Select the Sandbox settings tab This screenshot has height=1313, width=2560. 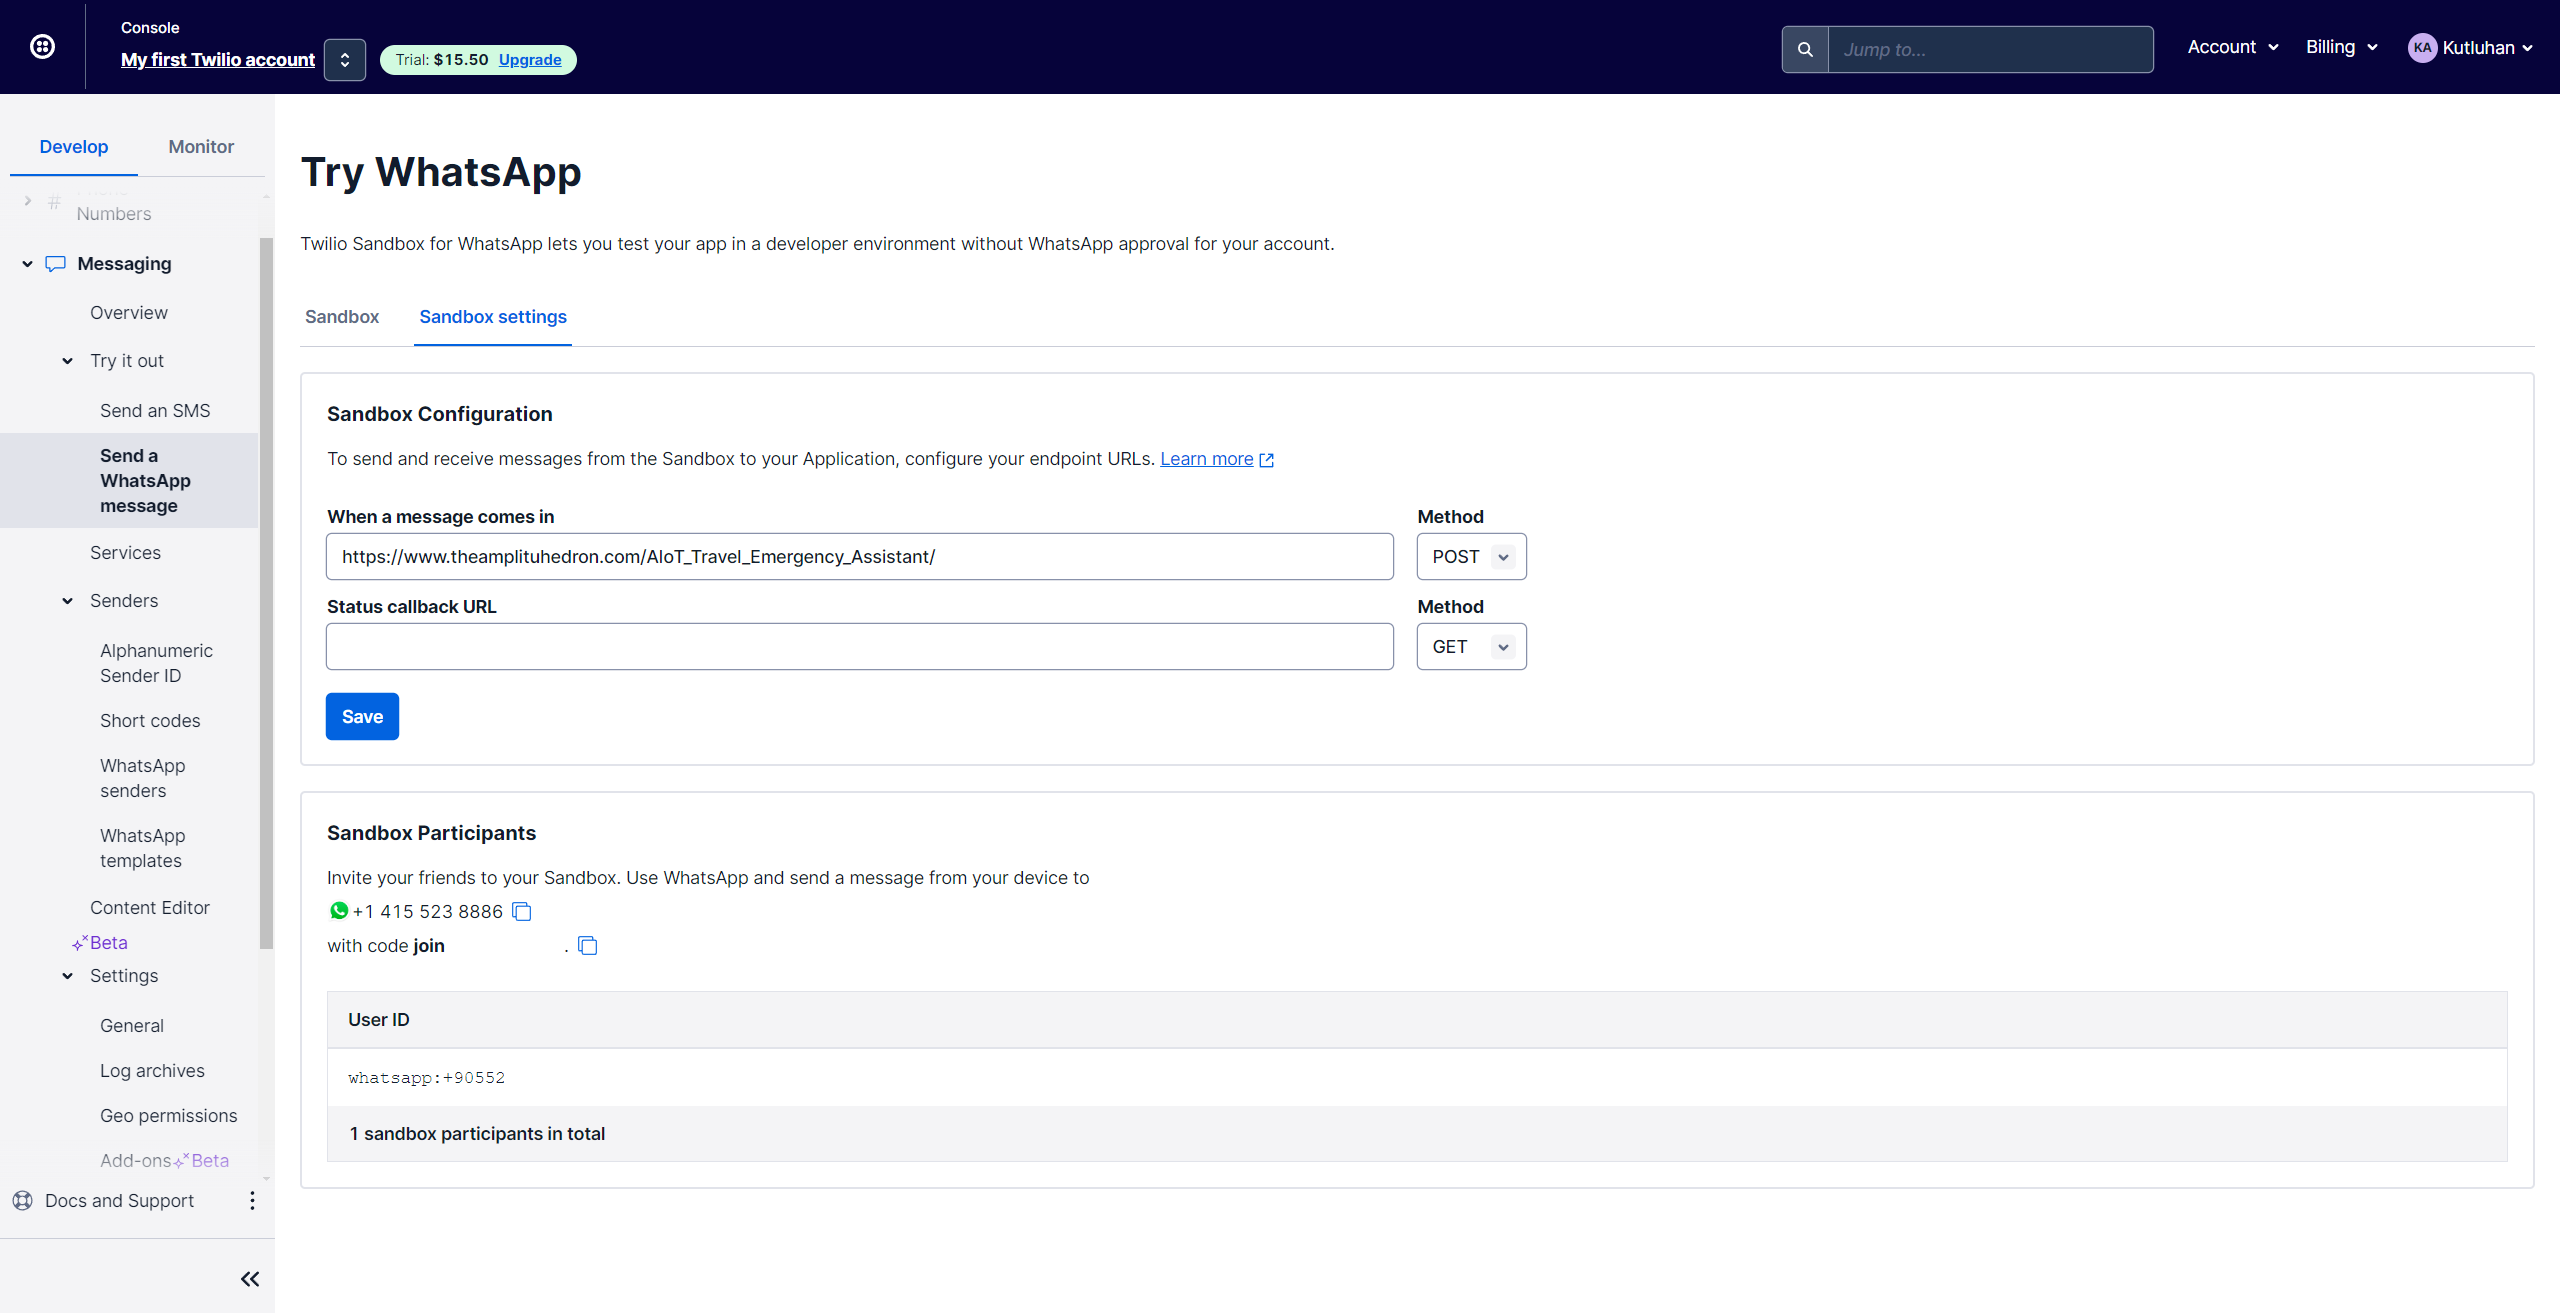point(493,317)
